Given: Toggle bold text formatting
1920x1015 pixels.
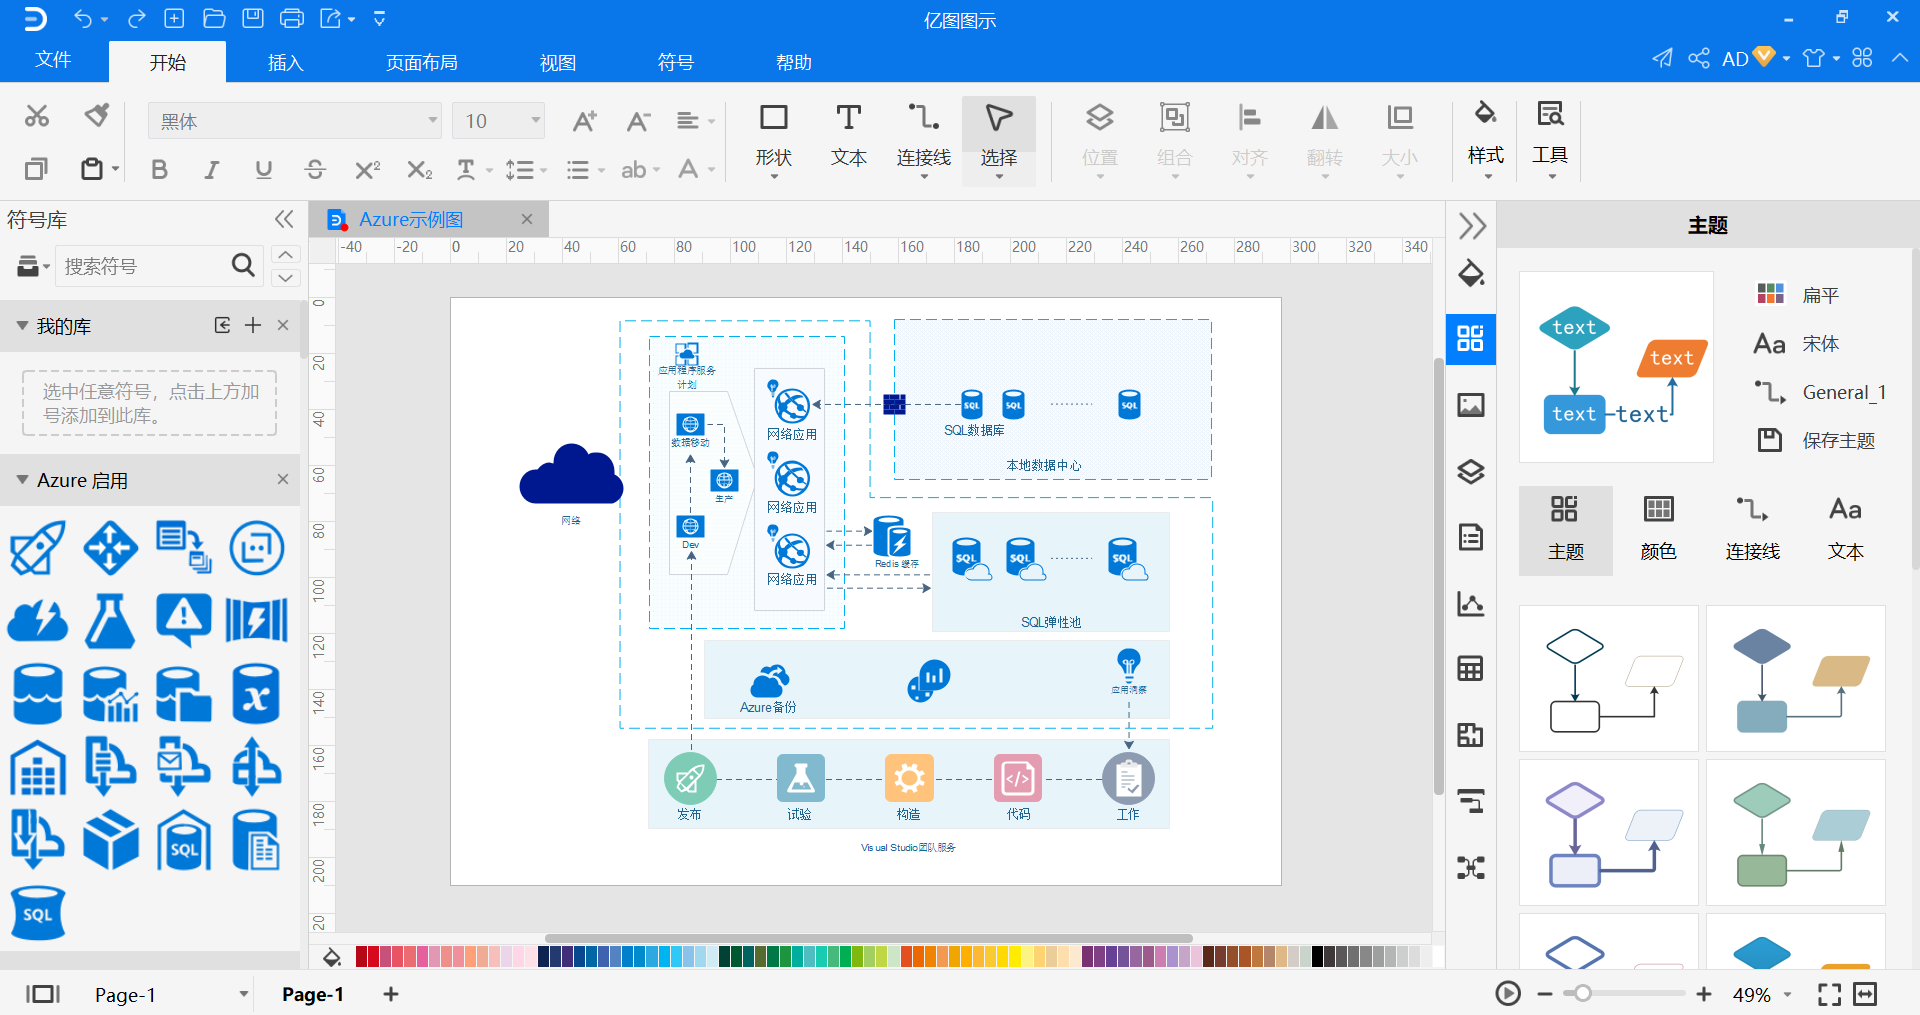Looking at the screenshot, I should (159, 170).
